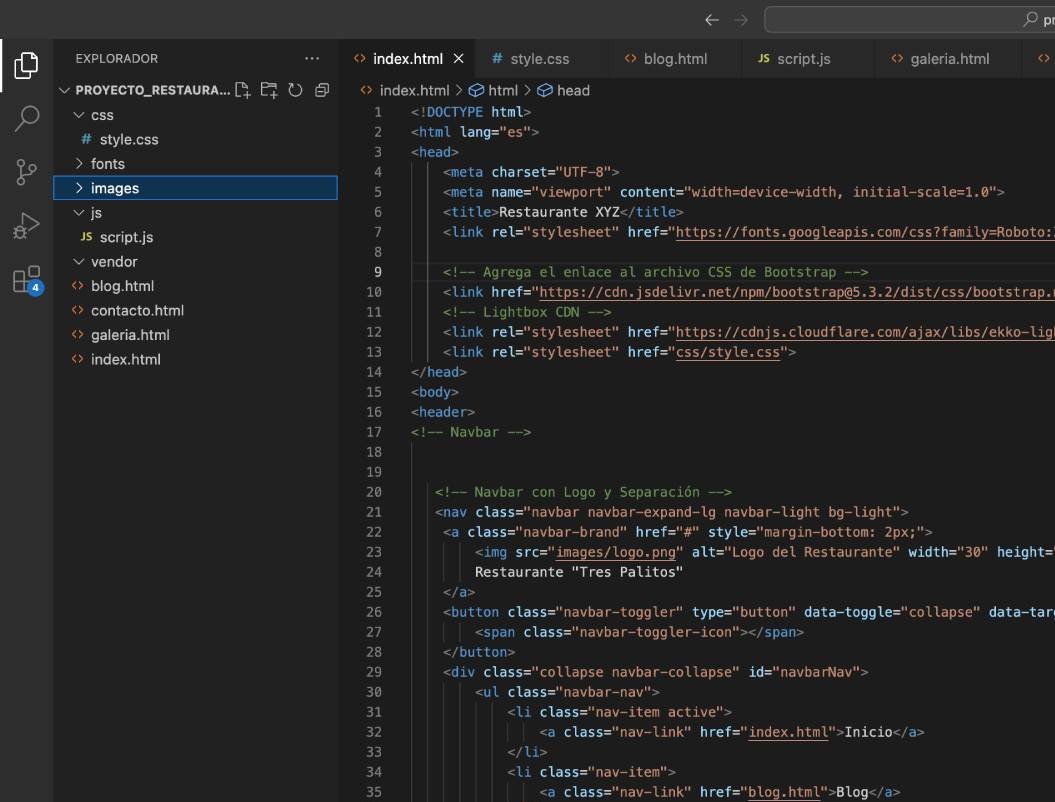This screenshot has width=1055, height=802.
Task: Open the Search view in the Activity Bar
Action: [x=25, y=117]
